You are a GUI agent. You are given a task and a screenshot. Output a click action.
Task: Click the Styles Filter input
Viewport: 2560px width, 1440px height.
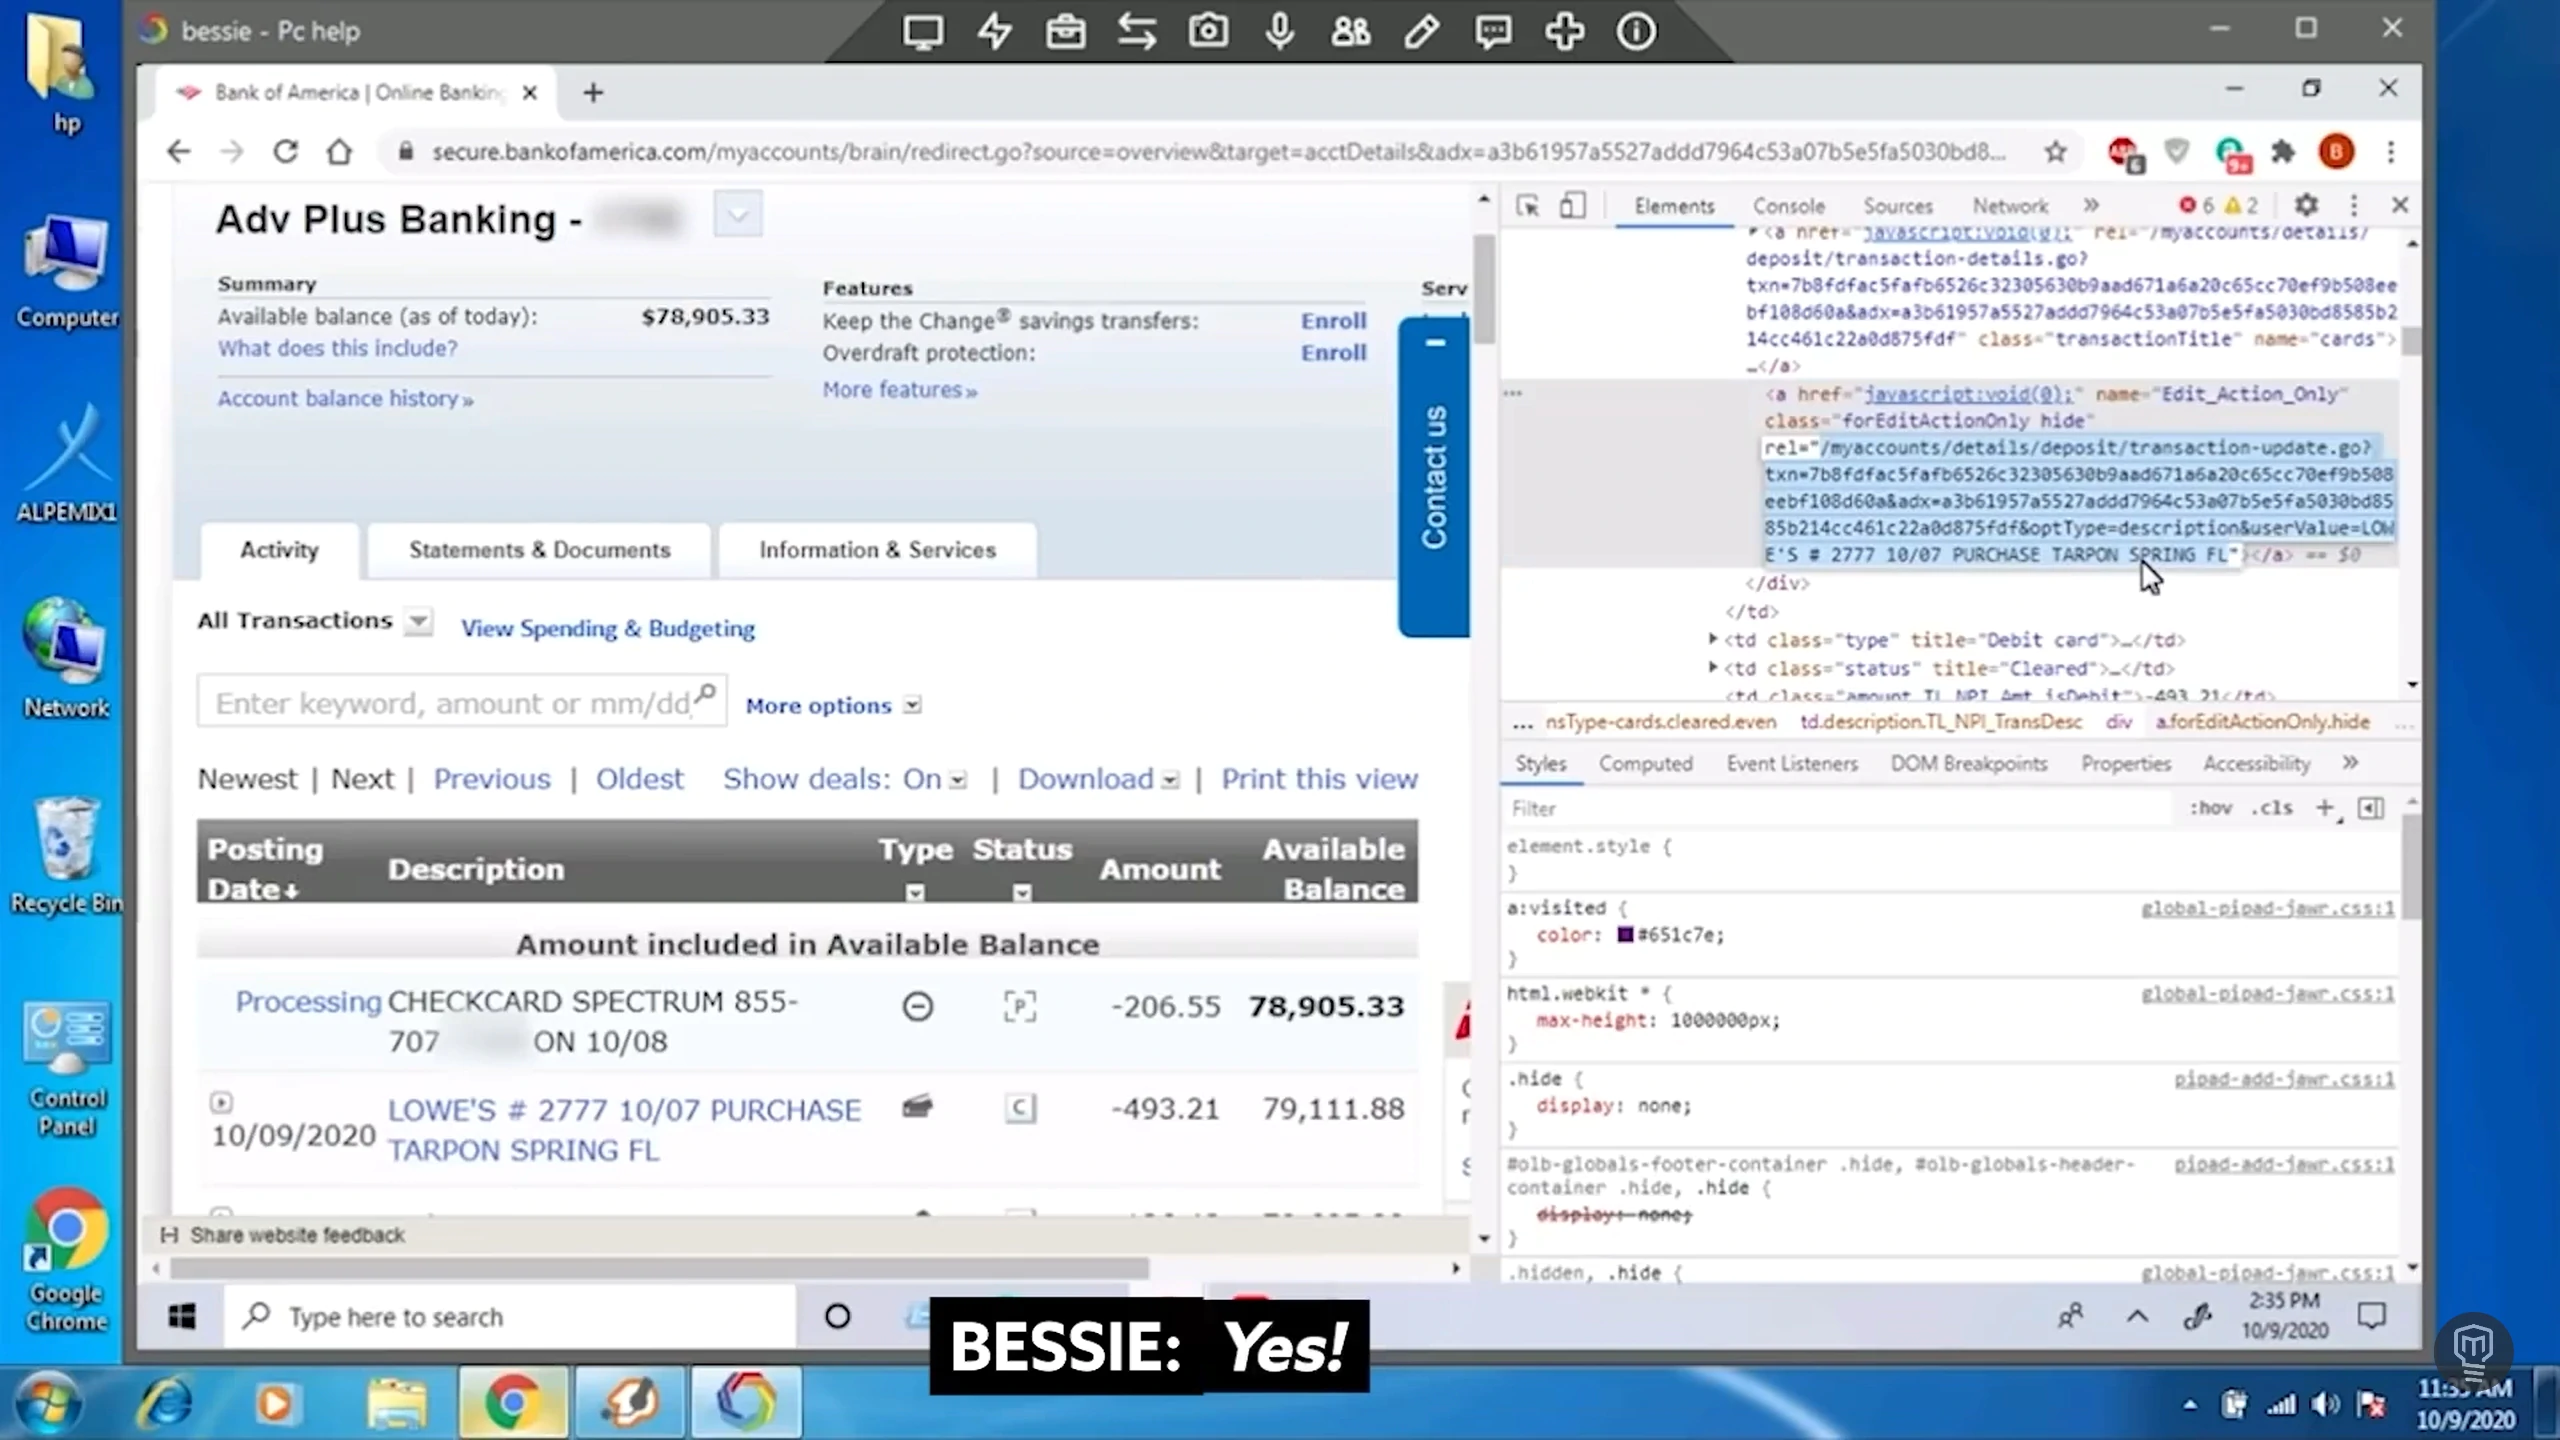[1840, 808]
